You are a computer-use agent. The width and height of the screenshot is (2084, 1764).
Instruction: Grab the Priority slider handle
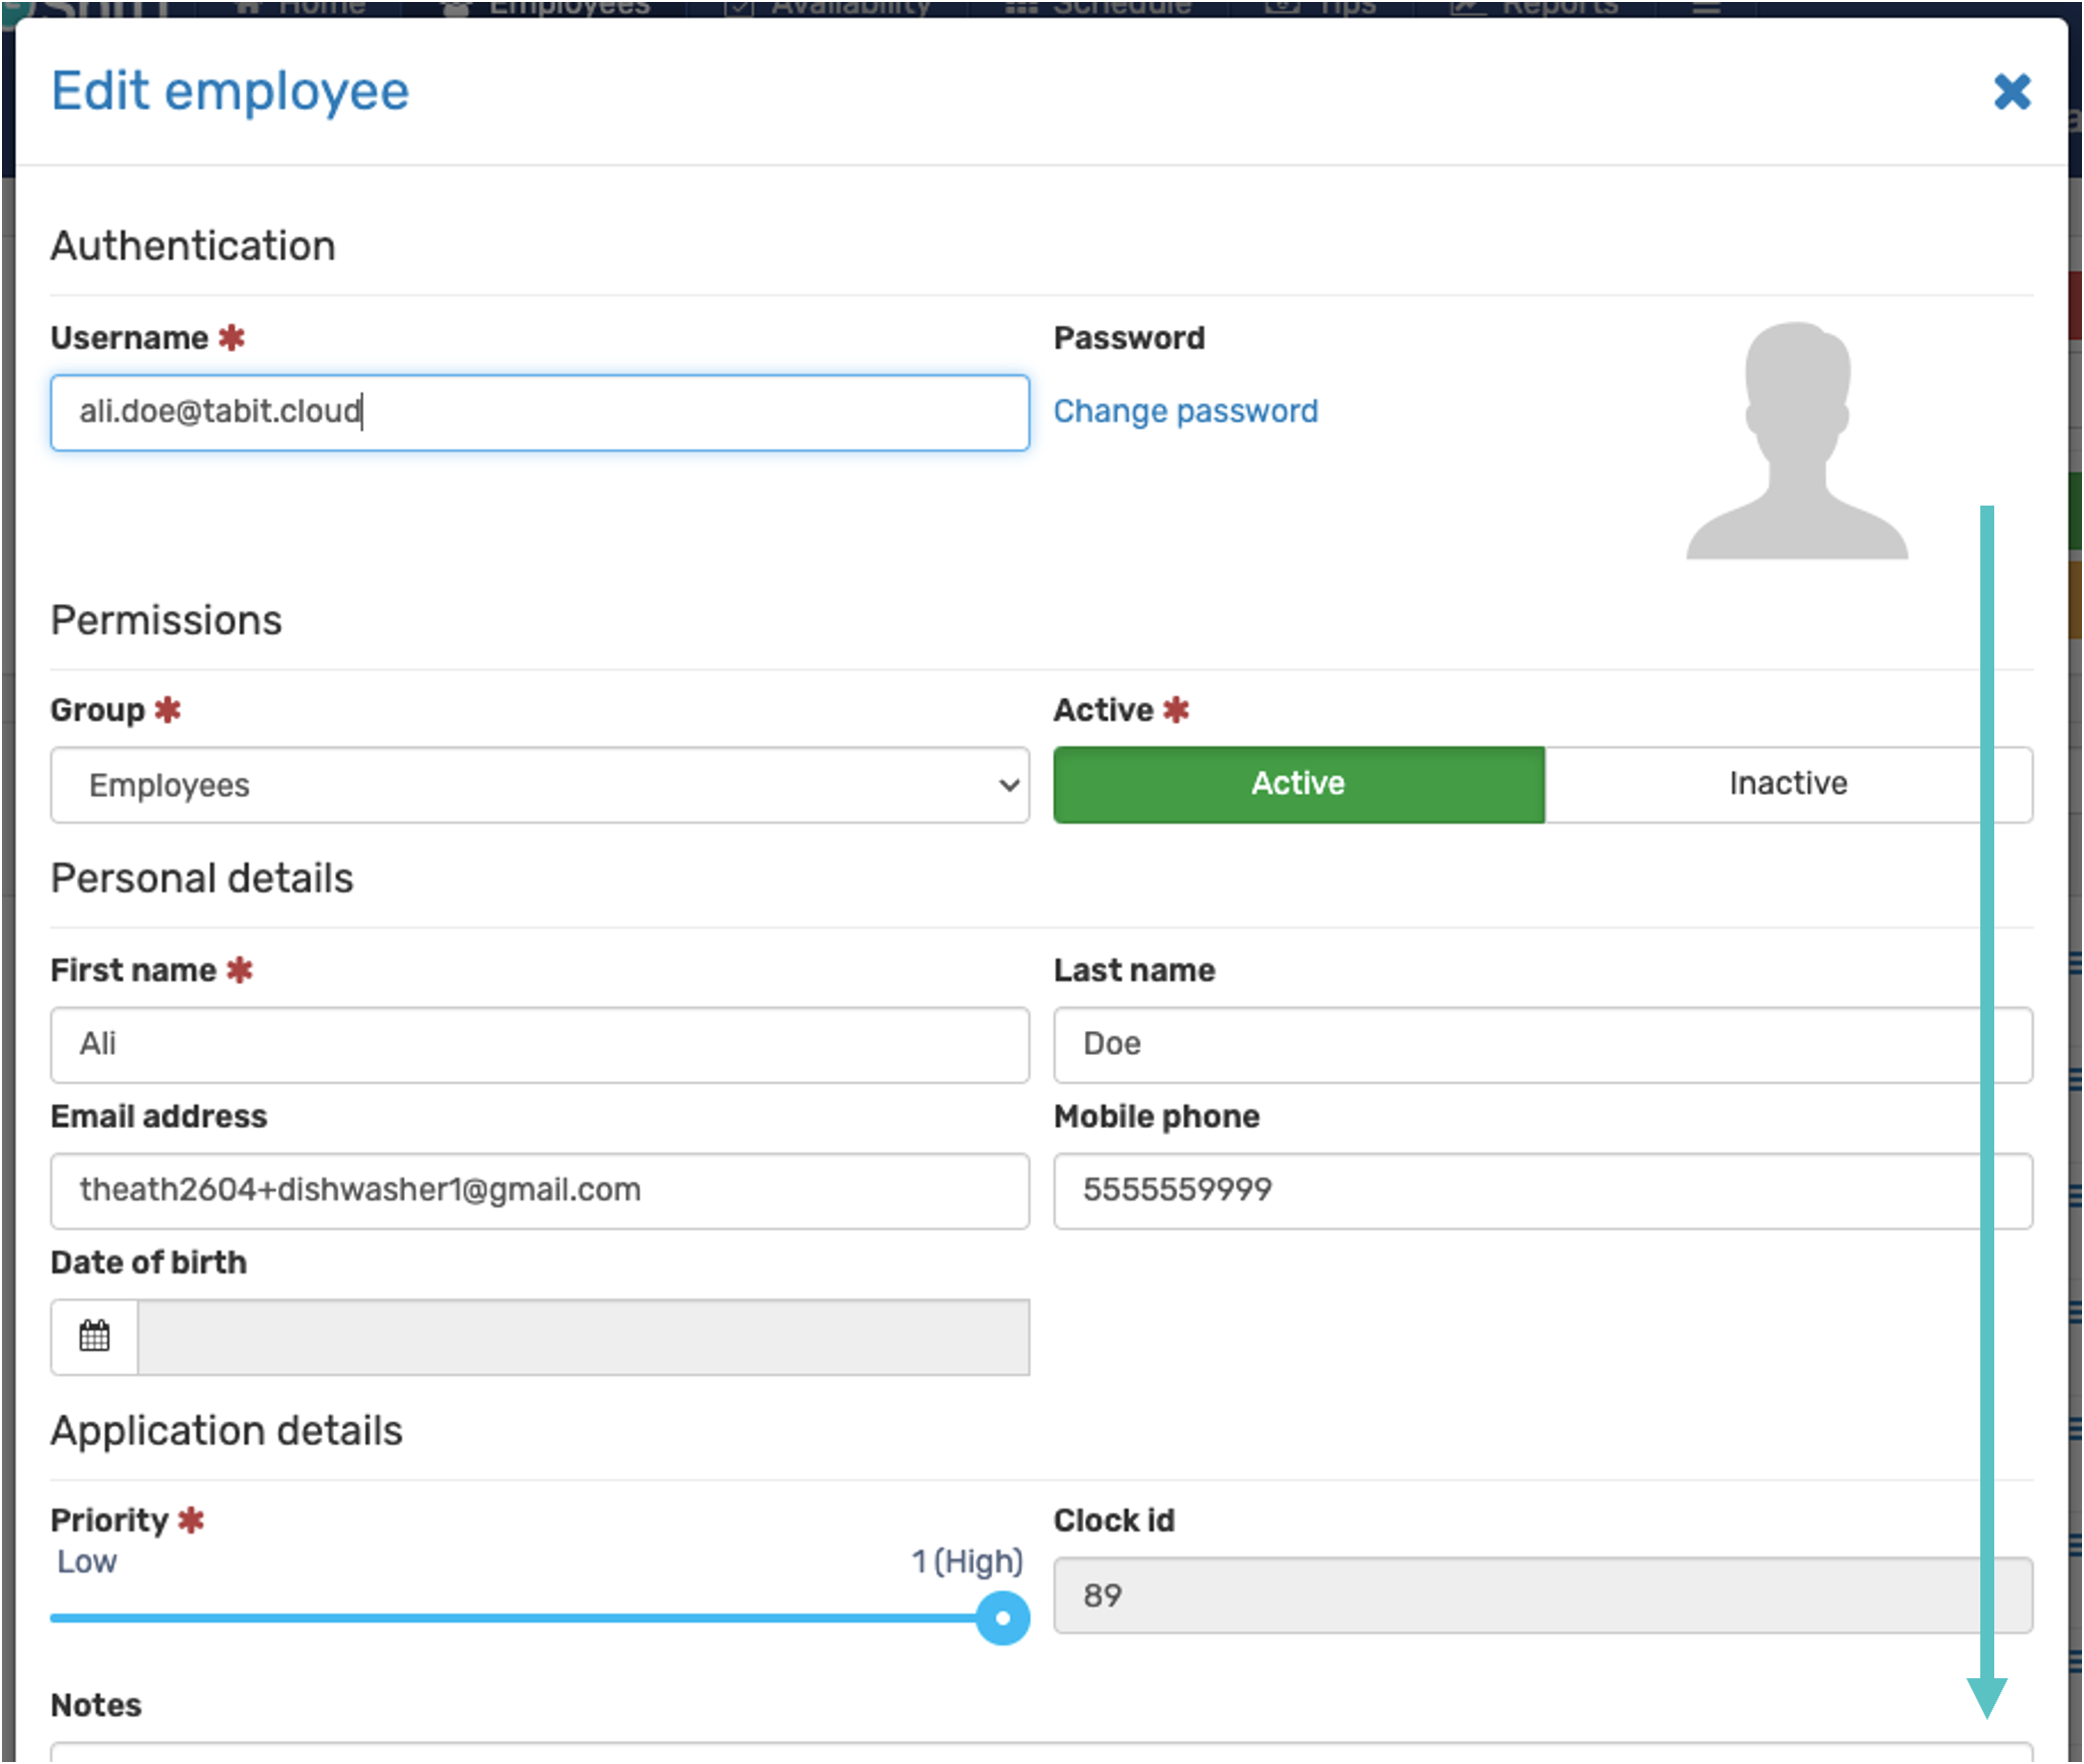click(x=1002, y=1618)
